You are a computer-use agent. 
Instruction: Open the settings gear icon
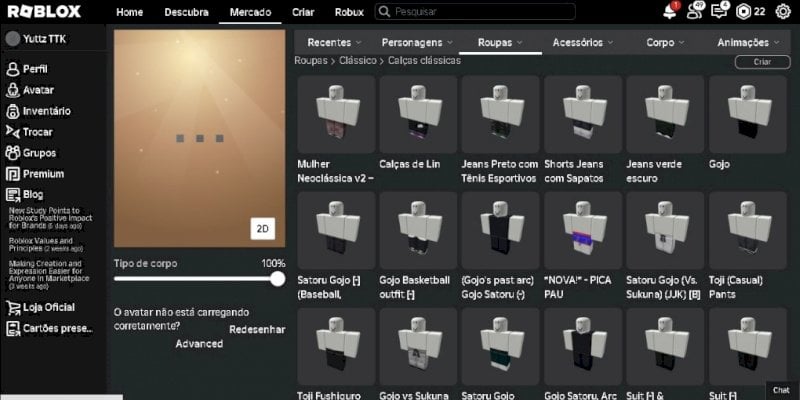tap(783, 12)
